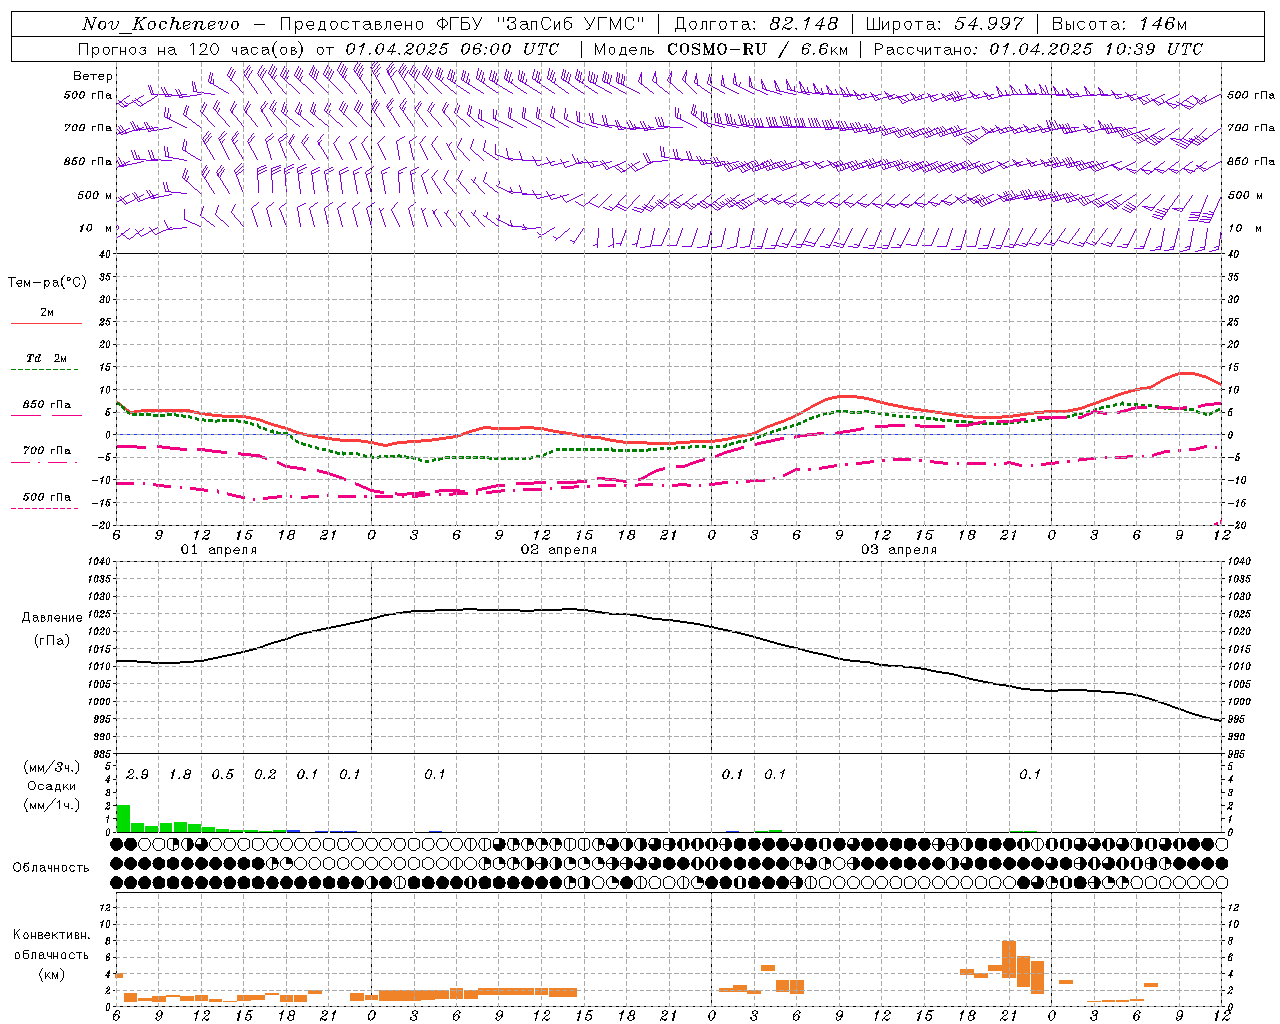
Task: Click the "(гПа)" pressure unit label
Action: [x=51, y=640]
